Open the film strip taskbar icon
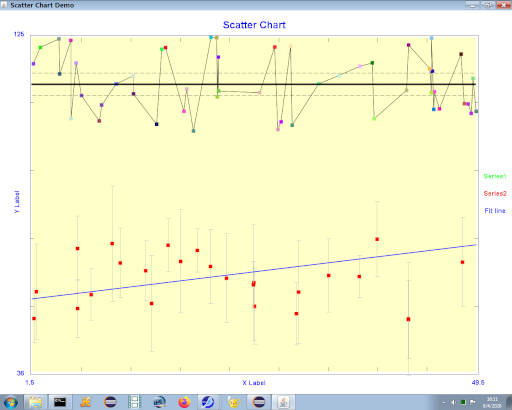The height and width of the screenshot is (410, 512). [x=135, y=402]
